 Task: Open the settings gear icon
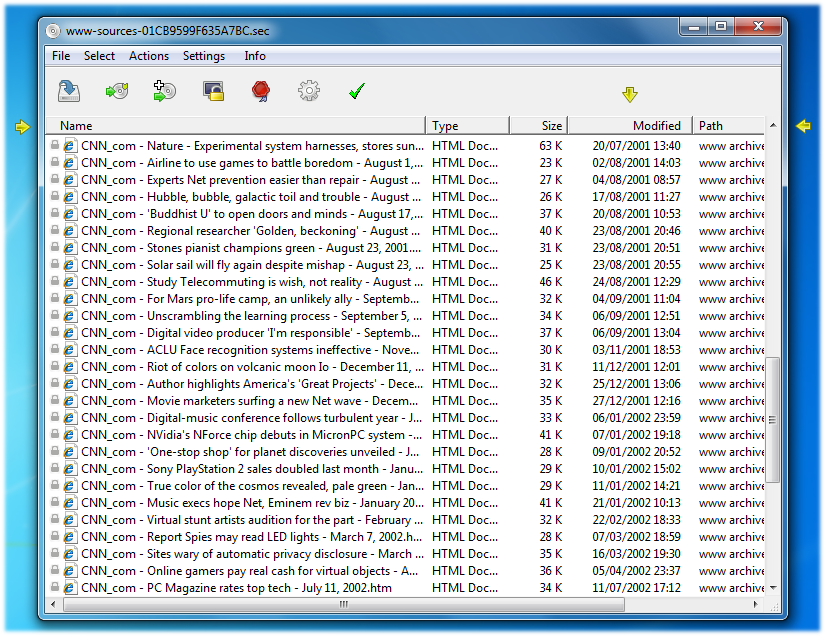[308, 90]
